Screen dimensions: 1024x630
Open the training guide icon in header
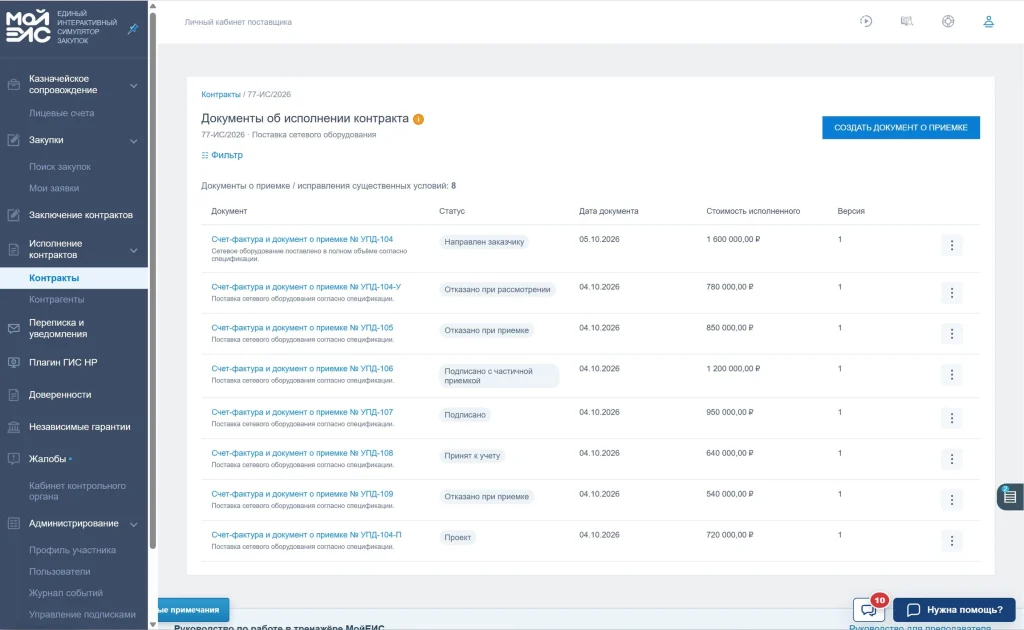pyautogui.click(x=906, y=22)
